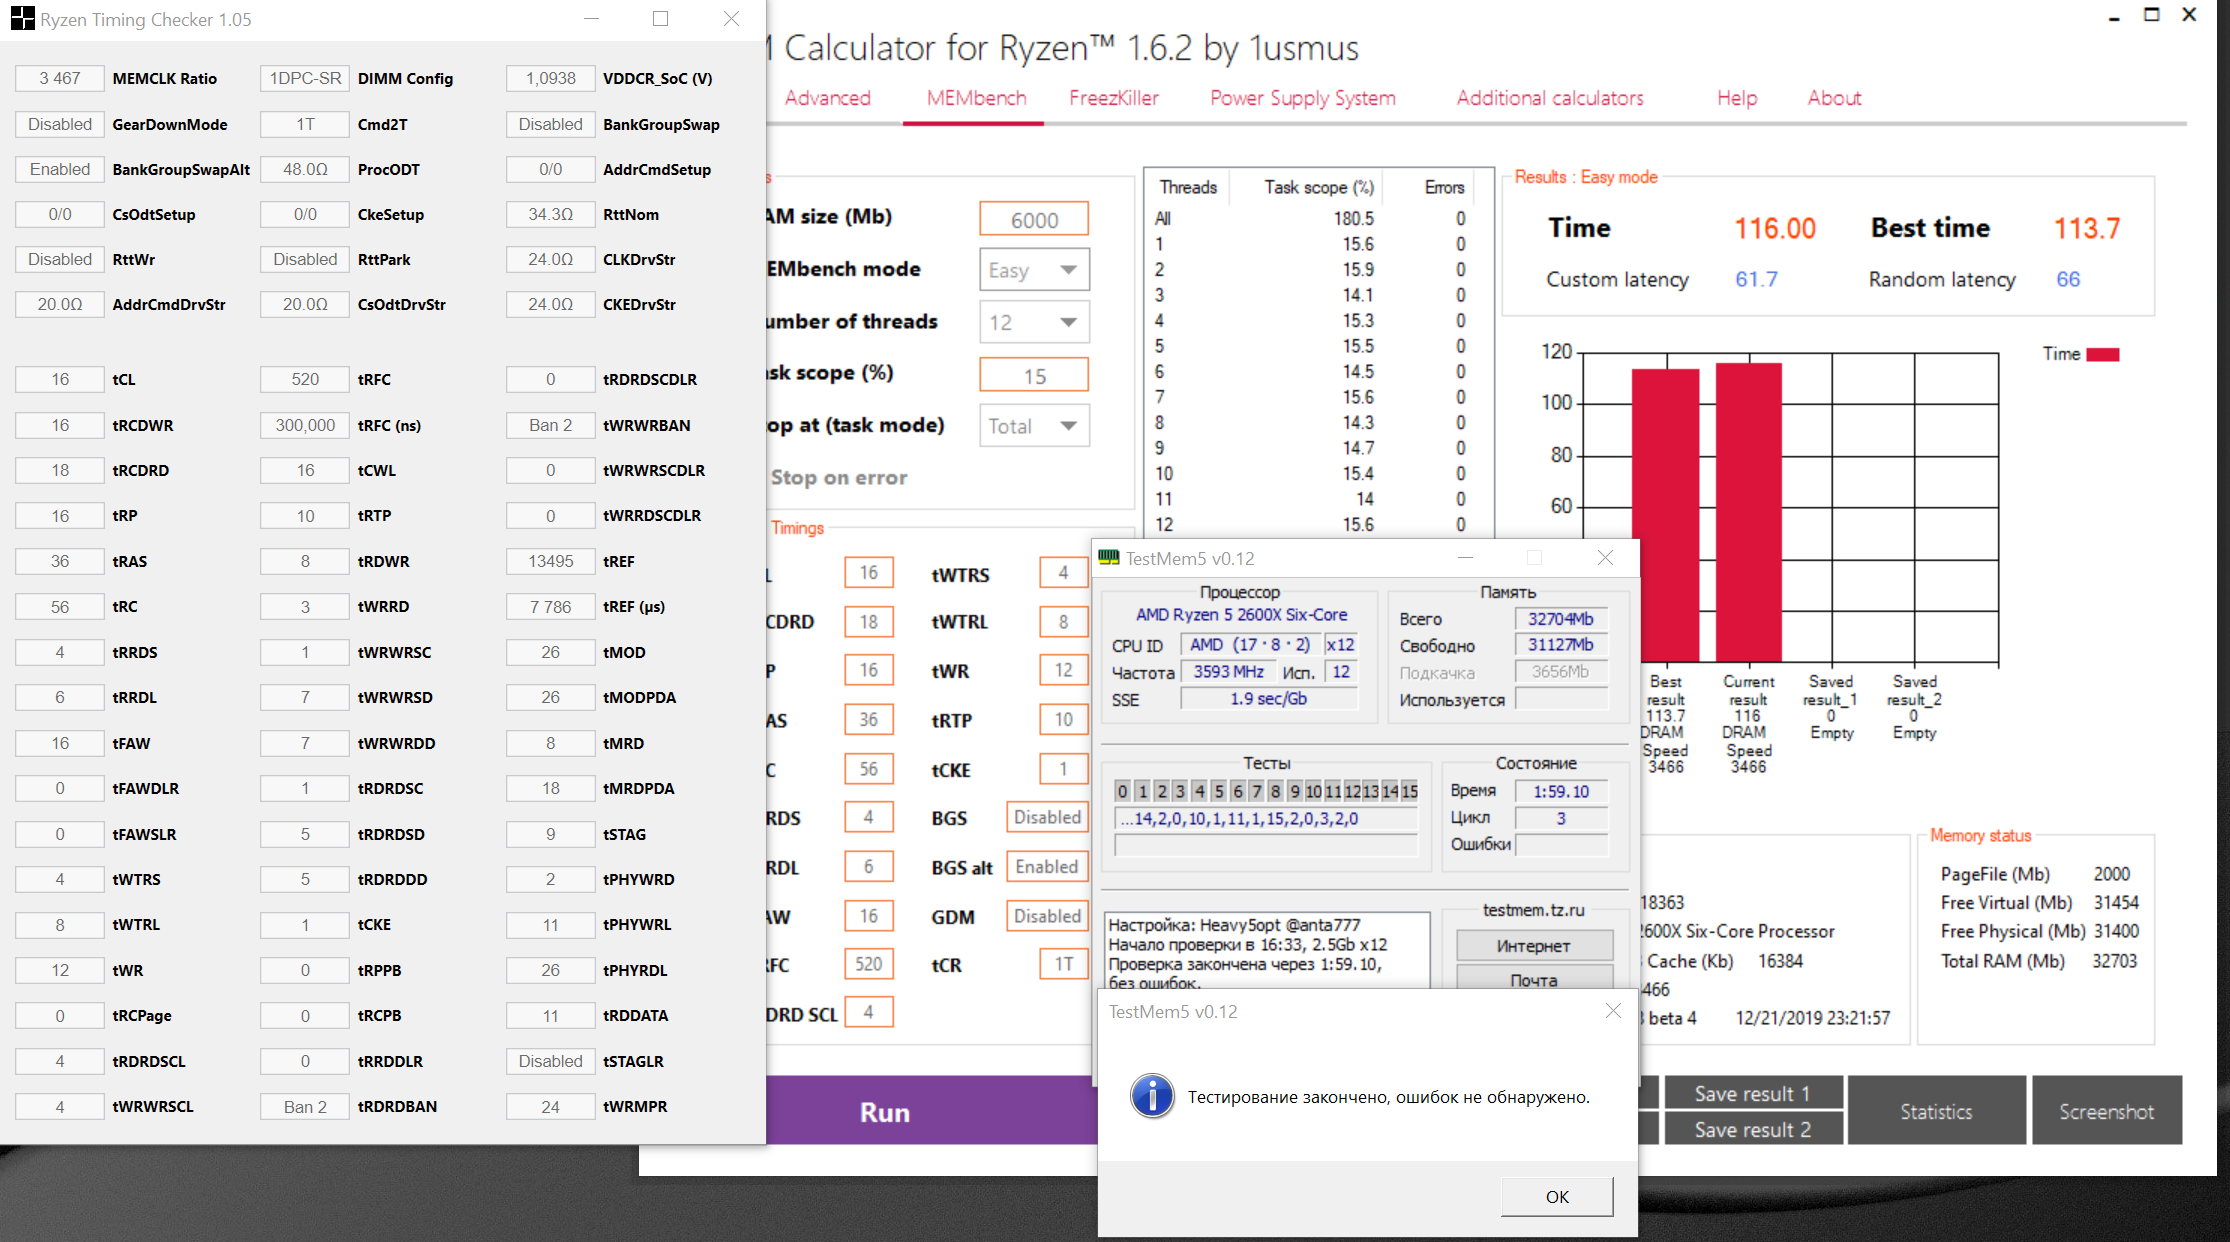Click the Ryzen Timing Checker title bar icon
The height and width of the screenshot is (1242, 2230).
(21, 19)
